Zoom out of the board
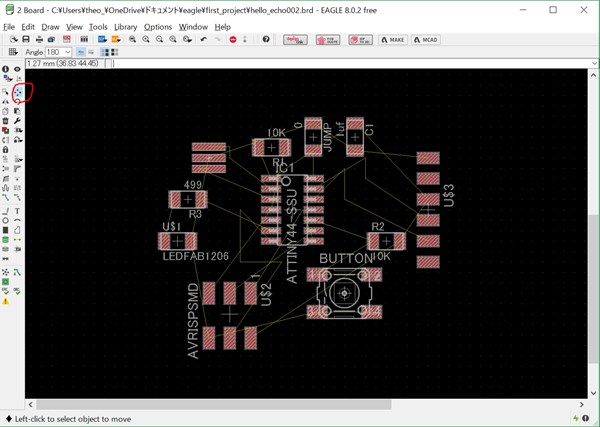This screenshot has height=427, width=600. pyautogui.click(x=160, y=39)
